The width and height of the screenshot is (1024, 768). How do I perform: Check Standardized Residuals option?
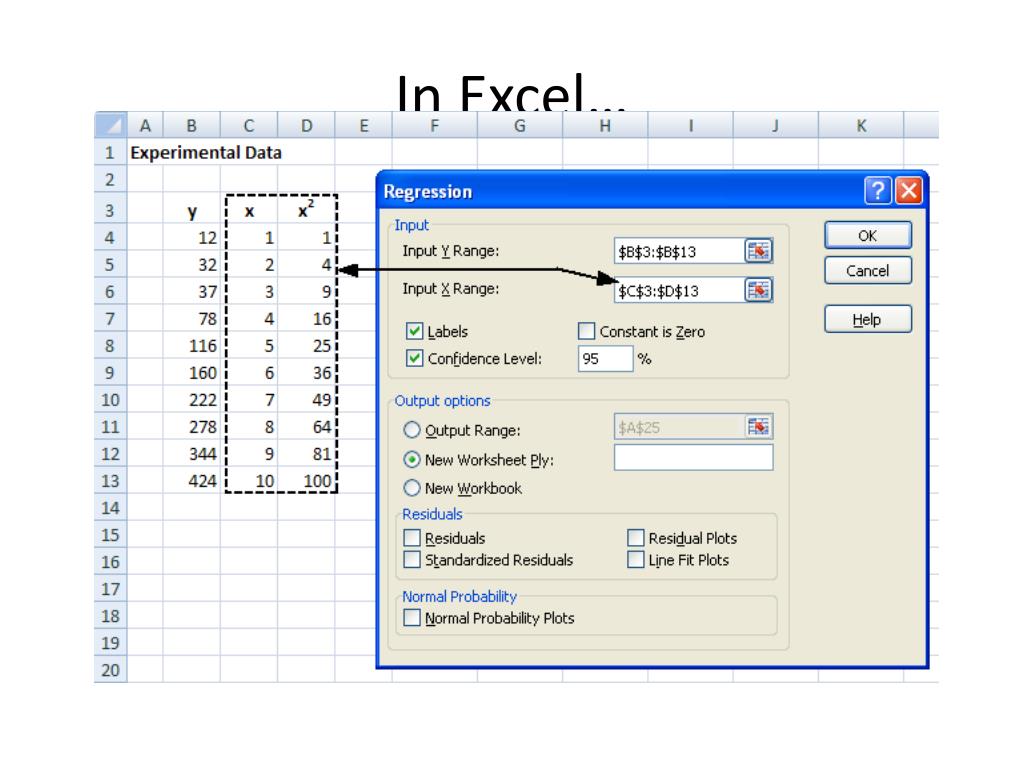coord(412,560)
